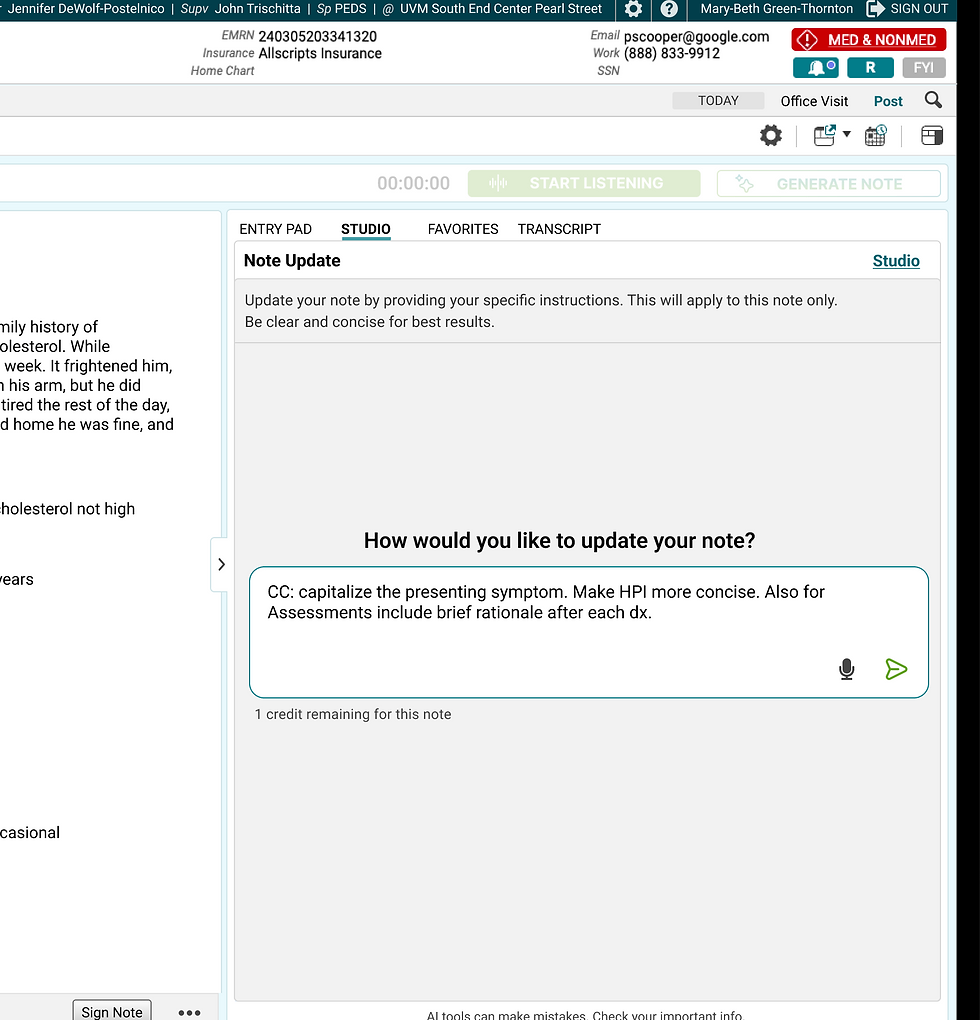The image size is (980, 1020).
Task: Collapse panel with chevron arrow handle
Action: pos(221,564)
